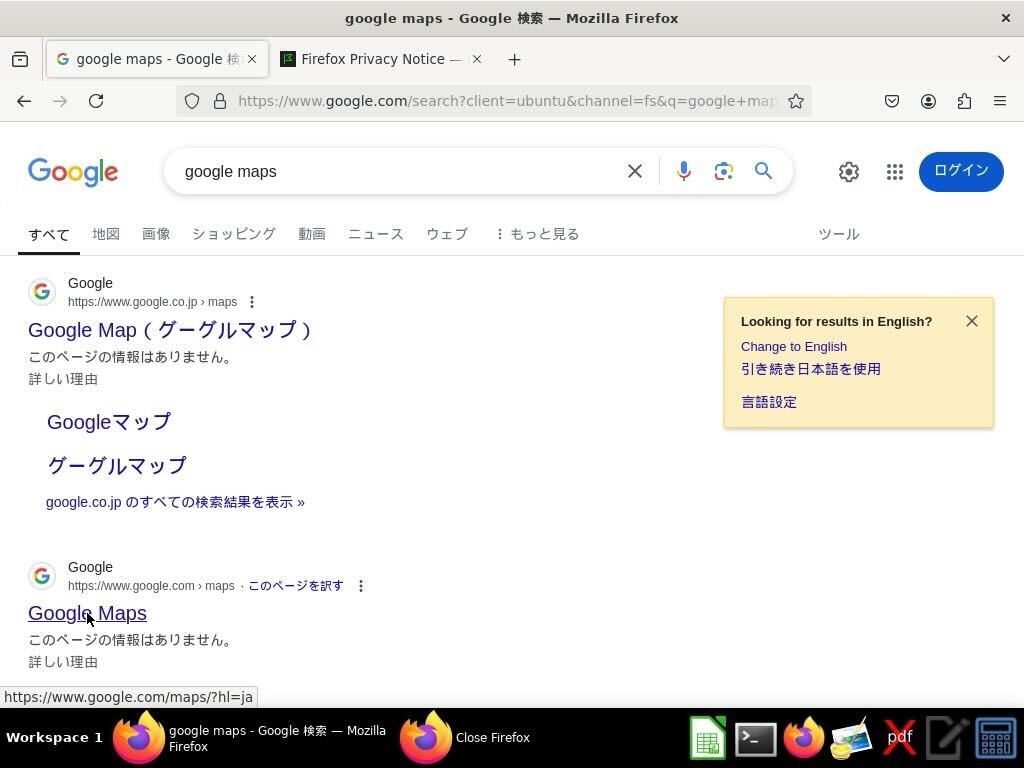Switch to the ショッピング results tab
The image size is (1024, 768).
(x=234, y=234)
